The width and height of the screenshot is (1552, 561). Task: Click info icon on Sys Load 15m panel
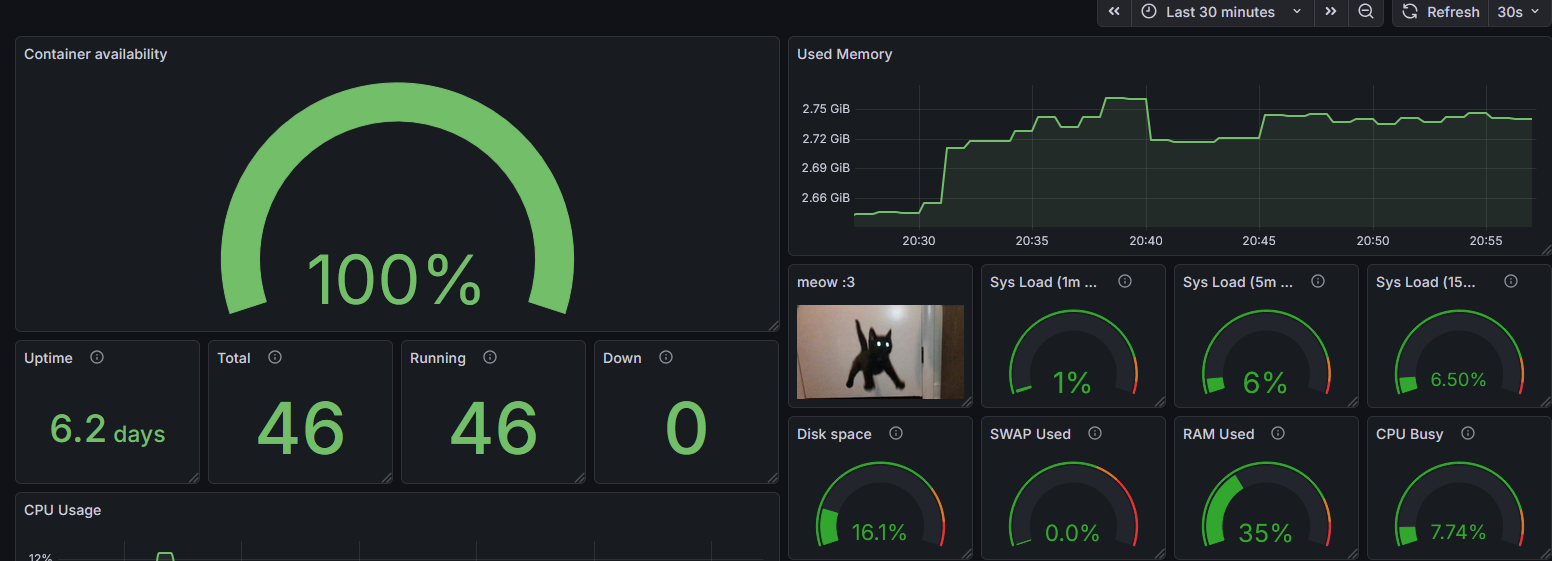tap(1511, 281)
